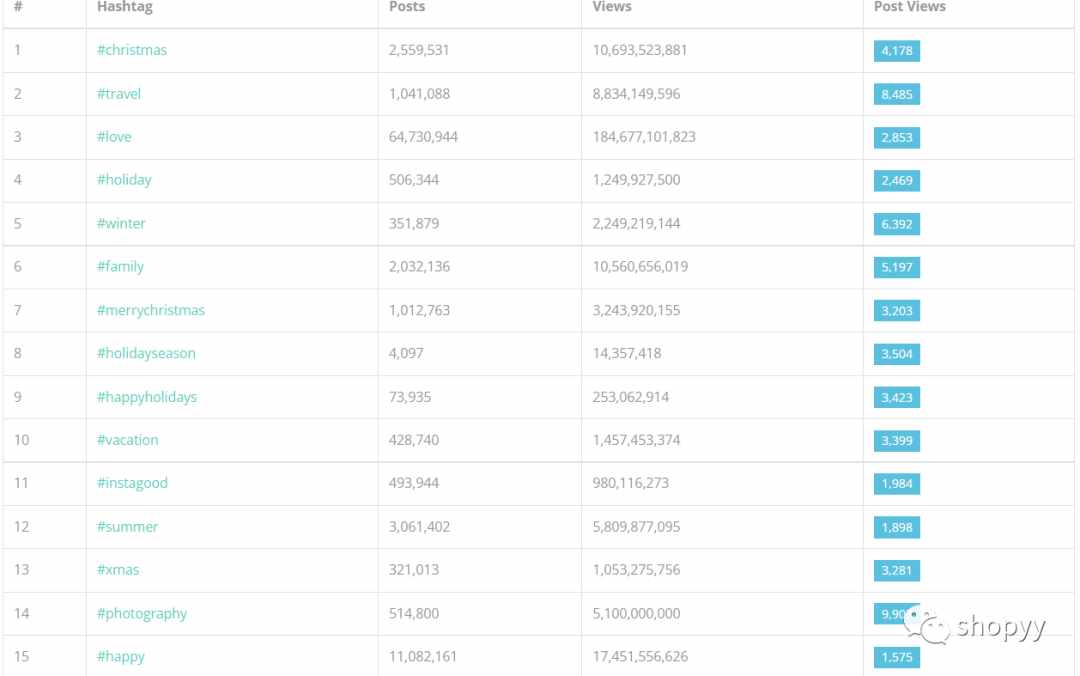Open the #christmas hashtag link
The height and width of the screenshot is (676, 1080).
[x=132, y=50]
